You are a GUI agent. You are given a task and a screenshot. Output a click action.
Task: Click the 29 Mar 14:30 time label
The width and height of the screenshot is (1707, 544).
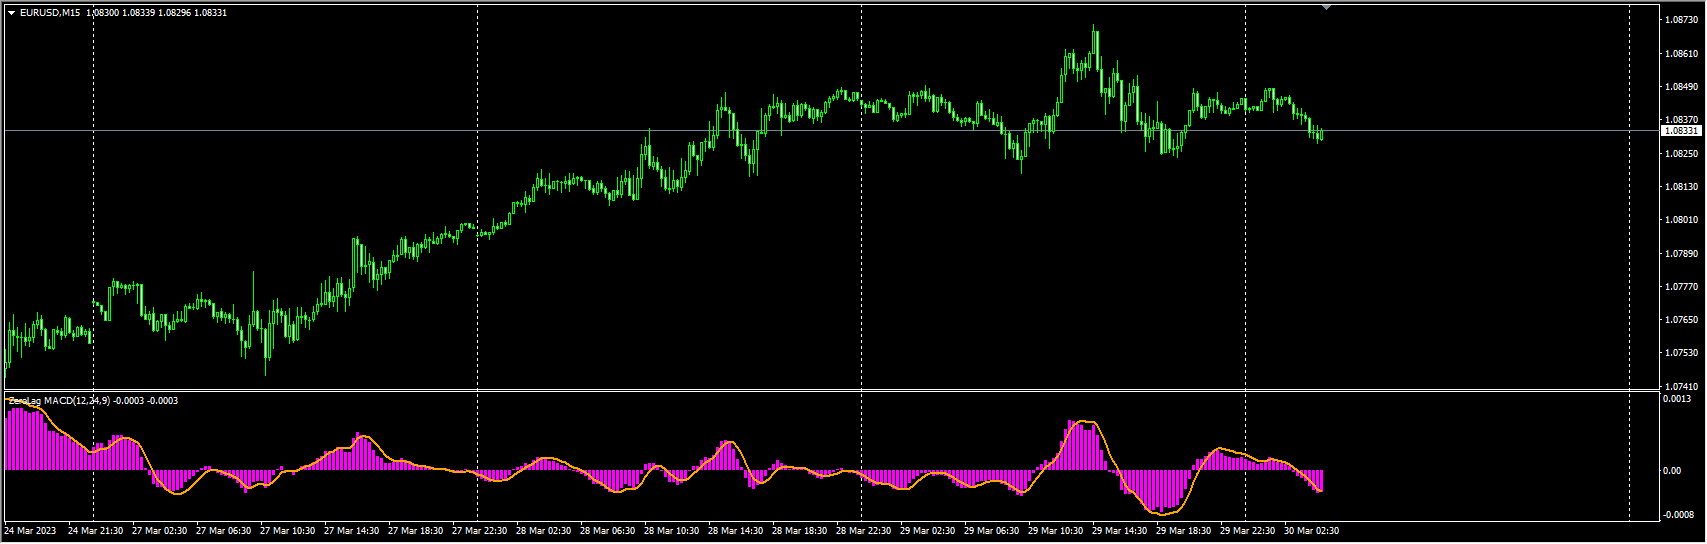click(x=1120, y=531)
